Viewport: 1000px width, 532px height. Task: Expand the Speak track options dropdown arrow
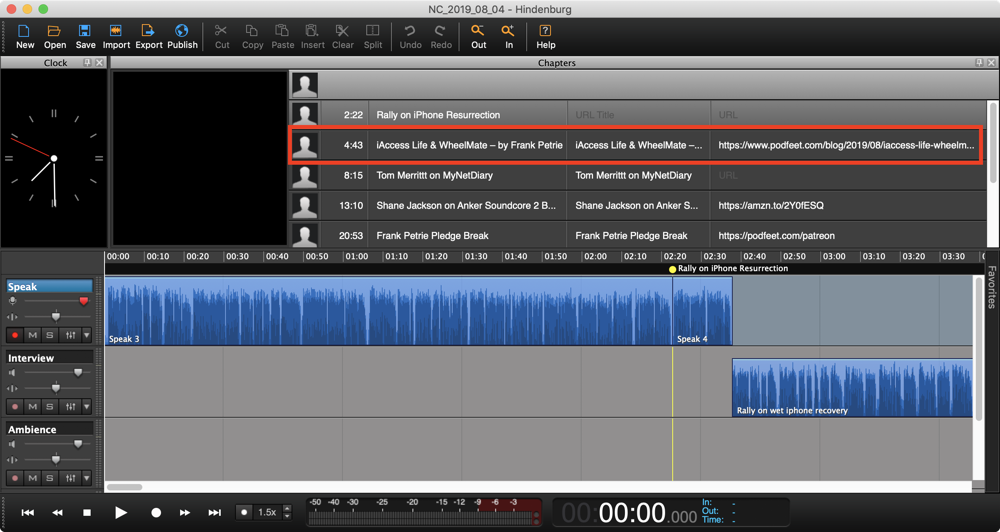point(87,335)
